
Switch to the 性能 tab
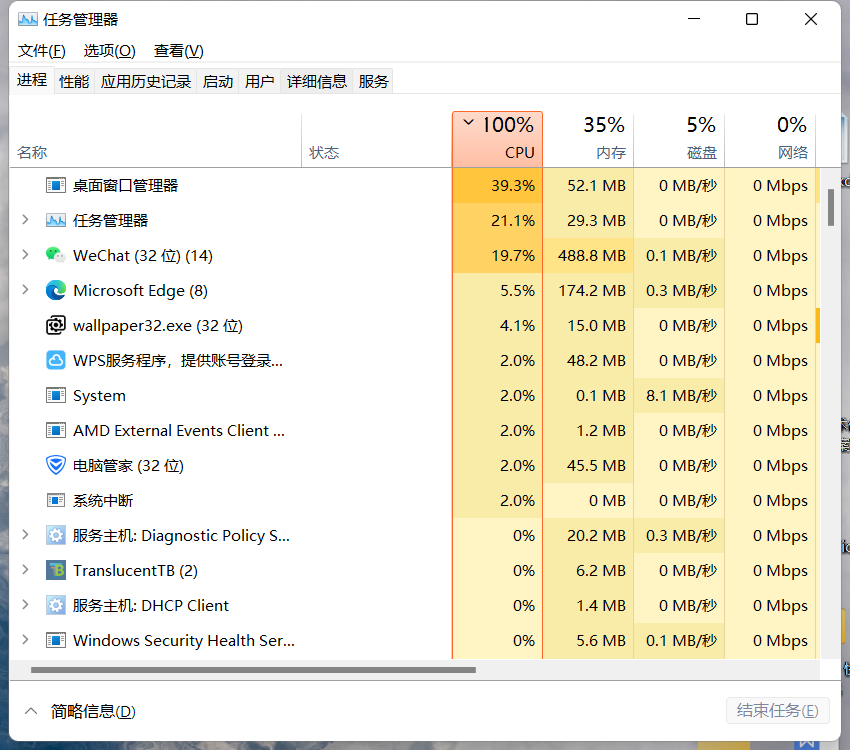[74, 81]
